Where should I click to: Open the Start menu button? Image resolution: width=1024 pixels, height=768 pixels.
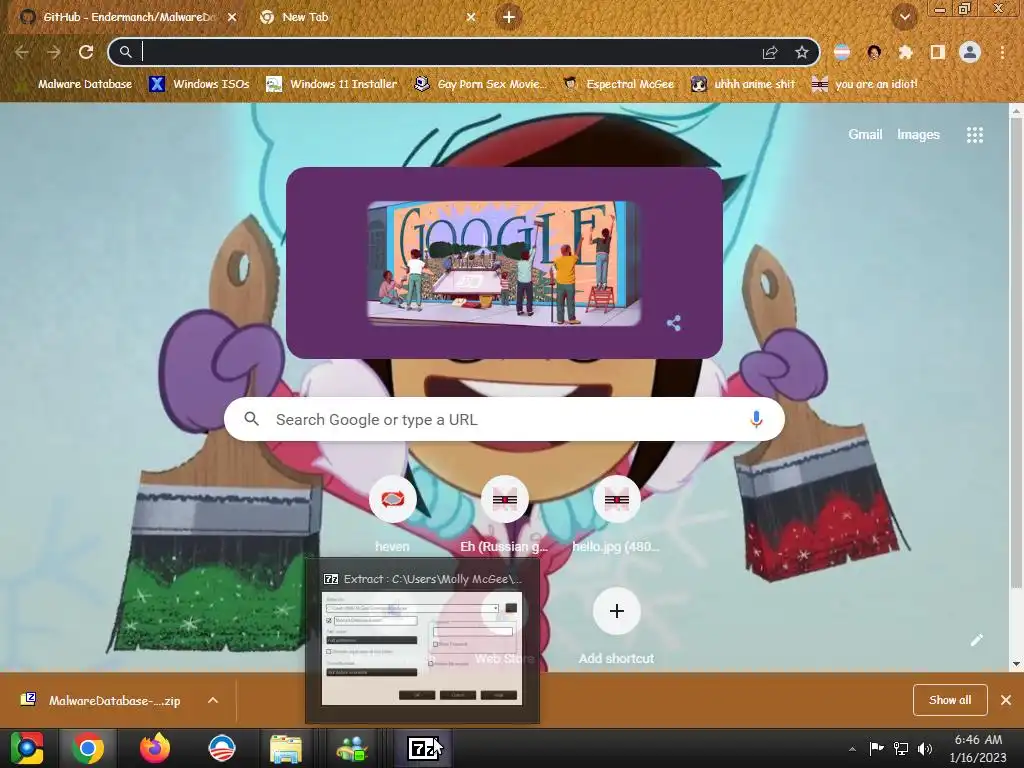(x=27, y=748)
